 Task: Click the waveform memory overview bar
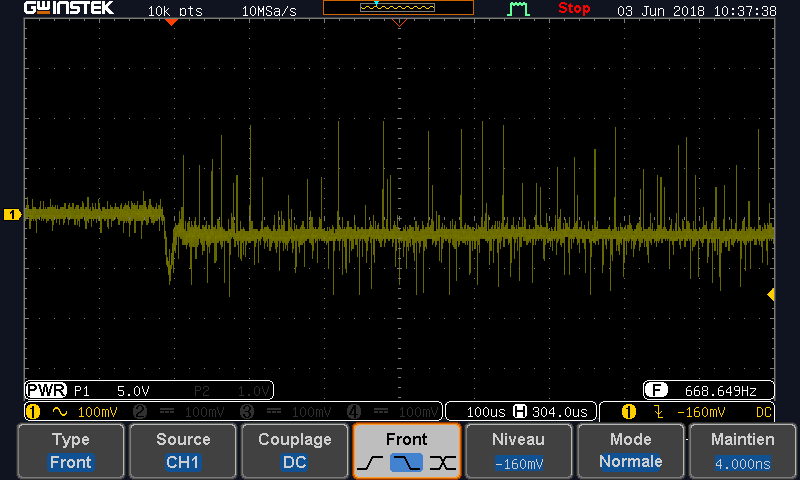coord(398,8)
